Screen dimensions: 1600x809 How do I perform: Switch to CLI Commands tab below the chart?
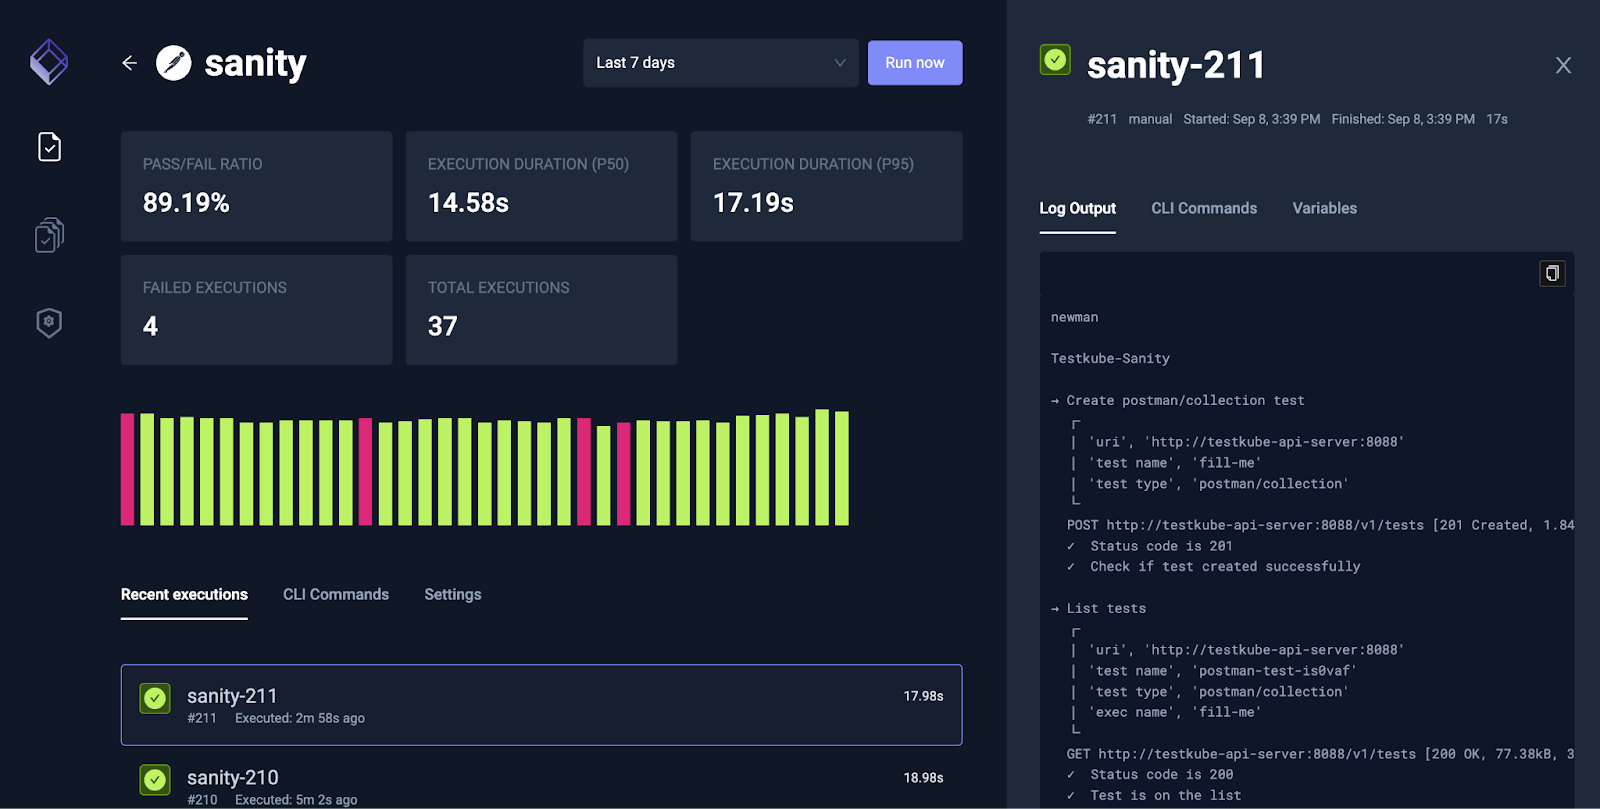pos(335,594)
